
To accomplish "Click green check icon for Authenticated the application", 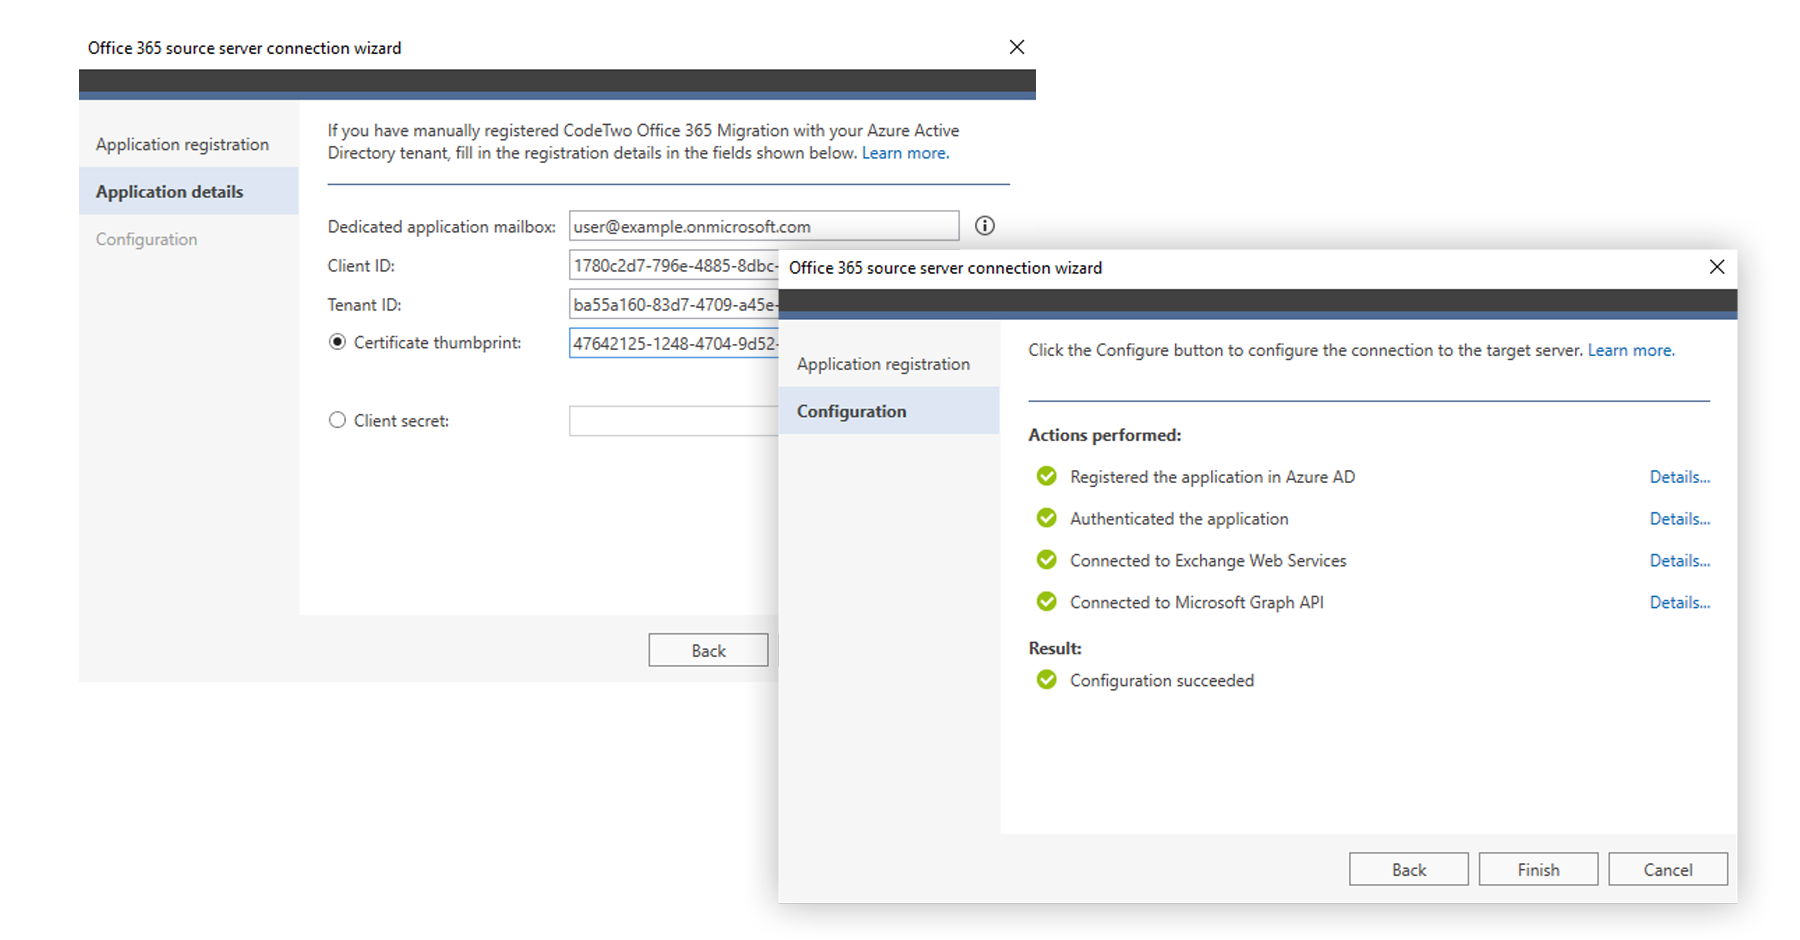I will tap(1047, 518).
